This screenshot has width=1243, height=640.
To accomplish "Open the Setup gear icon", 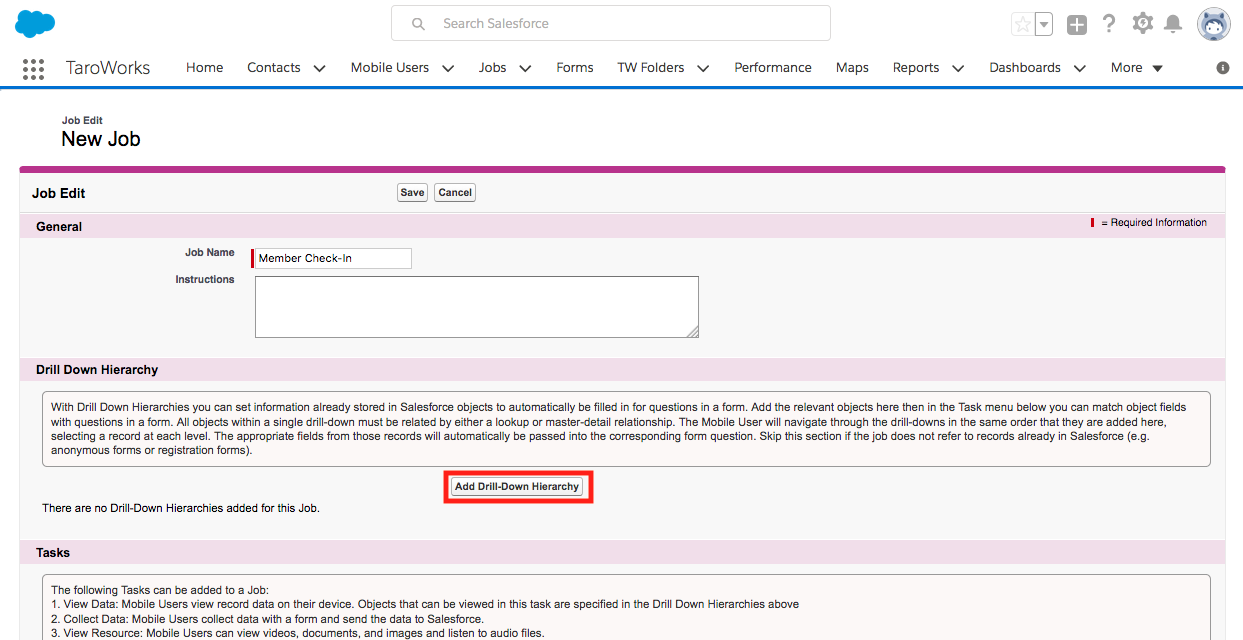I will [x=1142, y=24].
